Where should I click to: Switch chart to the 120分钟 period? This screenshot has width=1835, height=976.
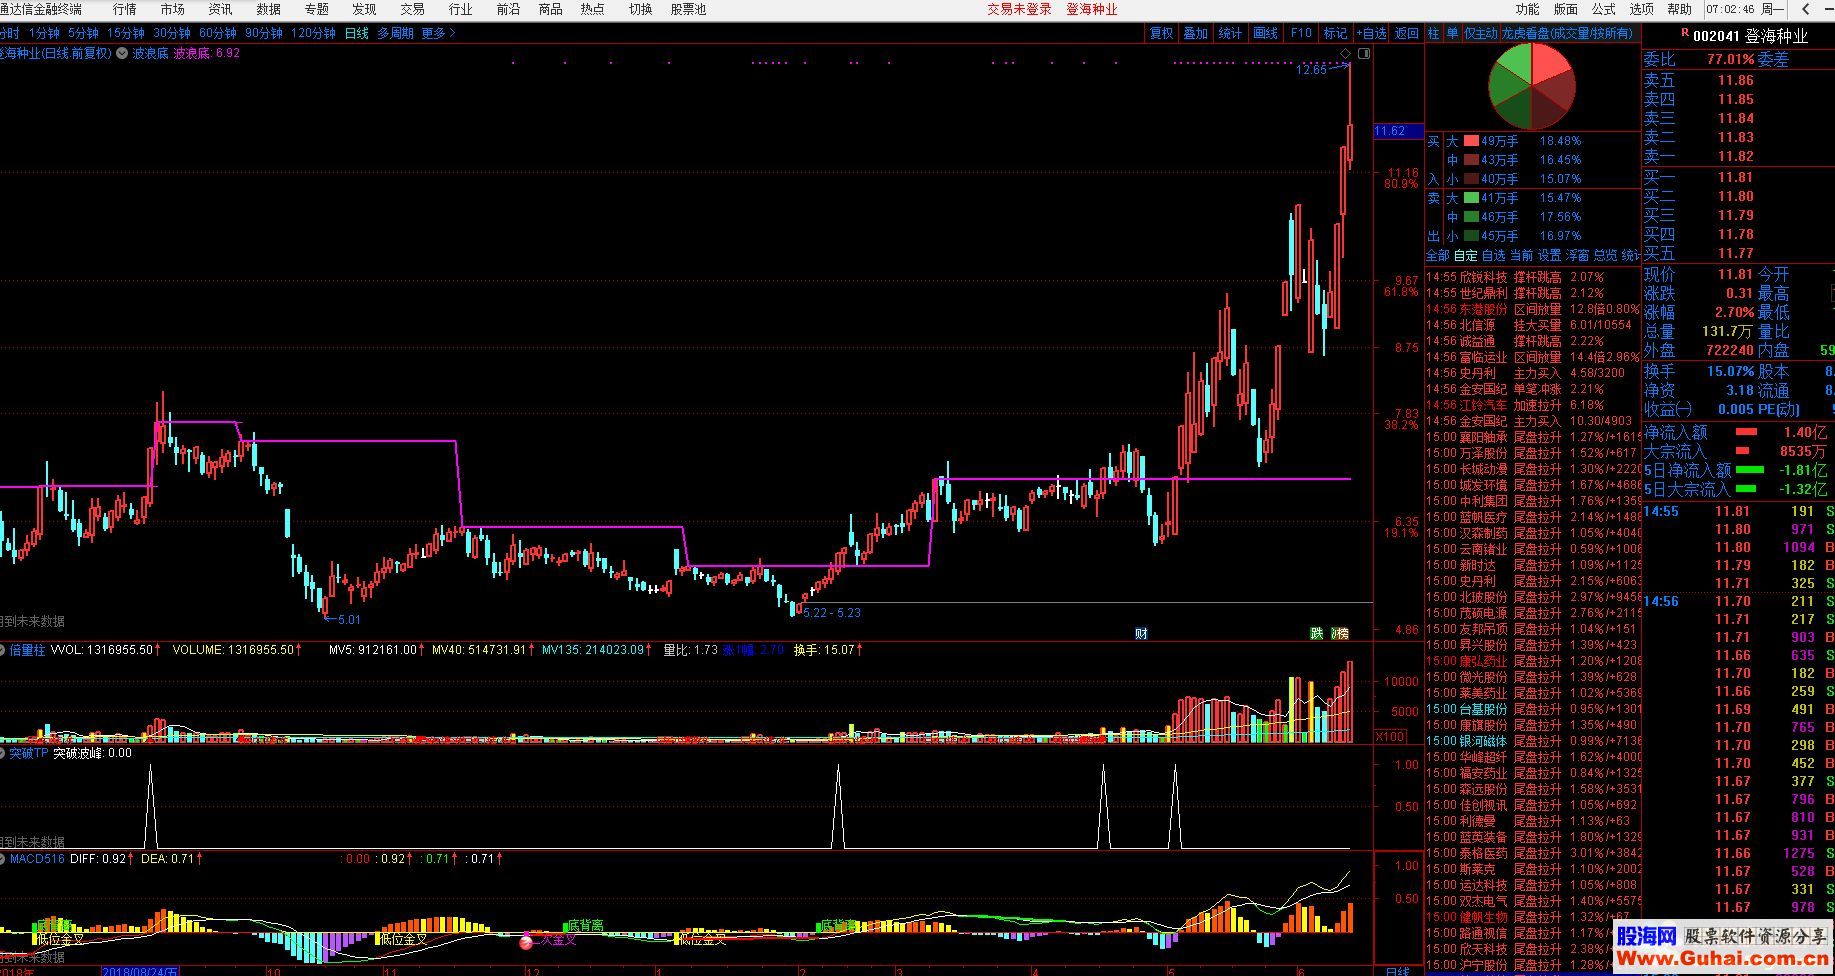[313, 33]
